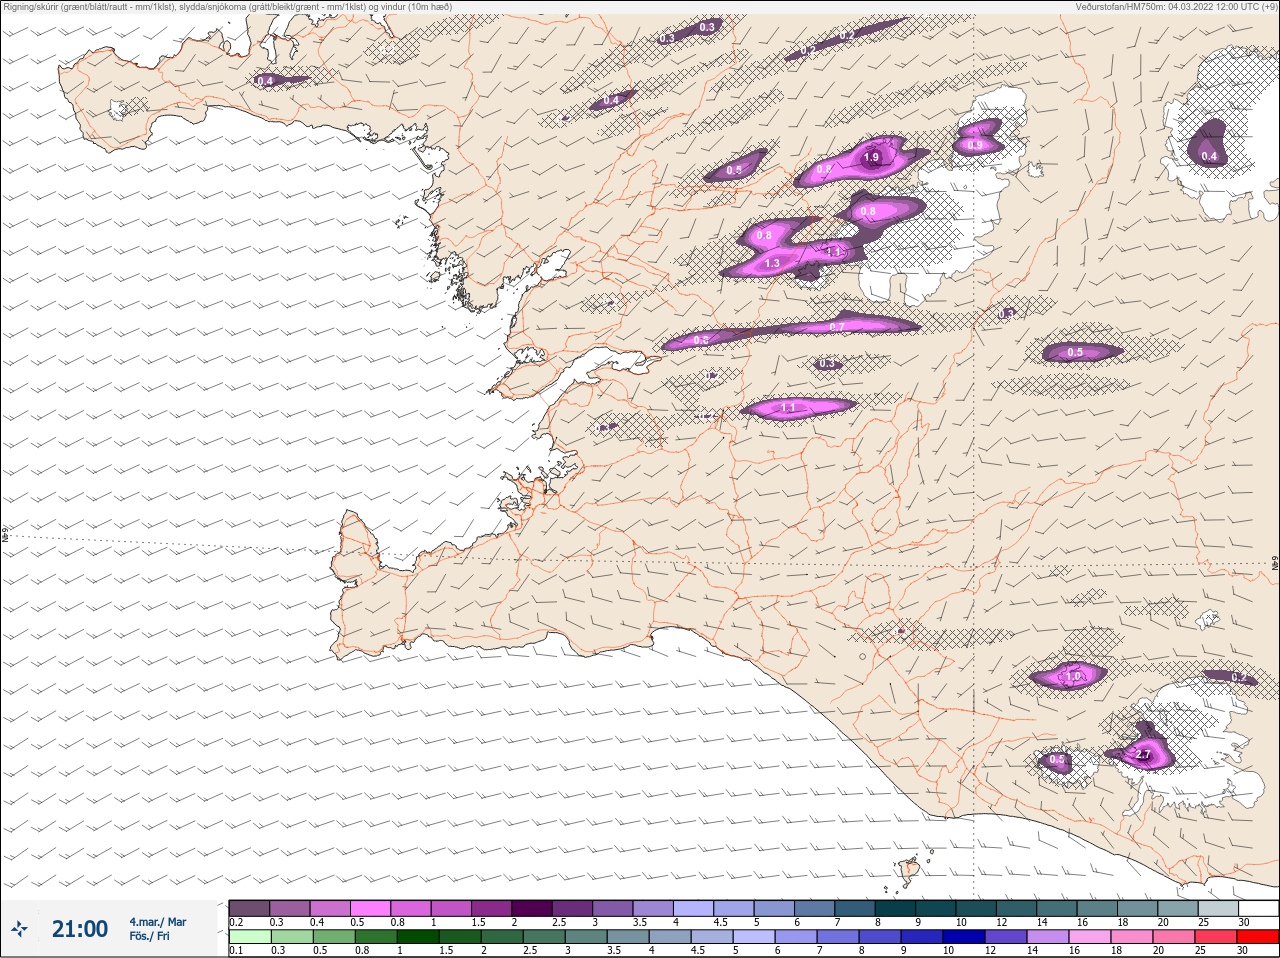Image resolution: width=1280 pixels, height=958 pixels.
Task: Click the 2.7 snowfall value near the glacier
Action: coord(1144,755)
